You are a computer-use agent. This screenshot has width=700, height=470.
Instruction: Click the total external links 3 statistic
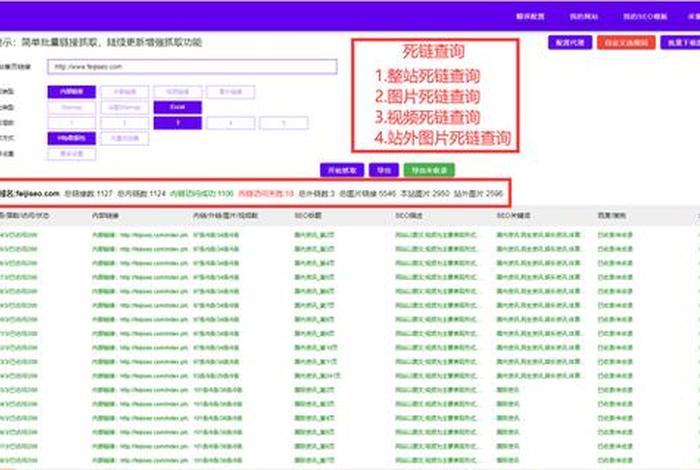coord(317,193)
